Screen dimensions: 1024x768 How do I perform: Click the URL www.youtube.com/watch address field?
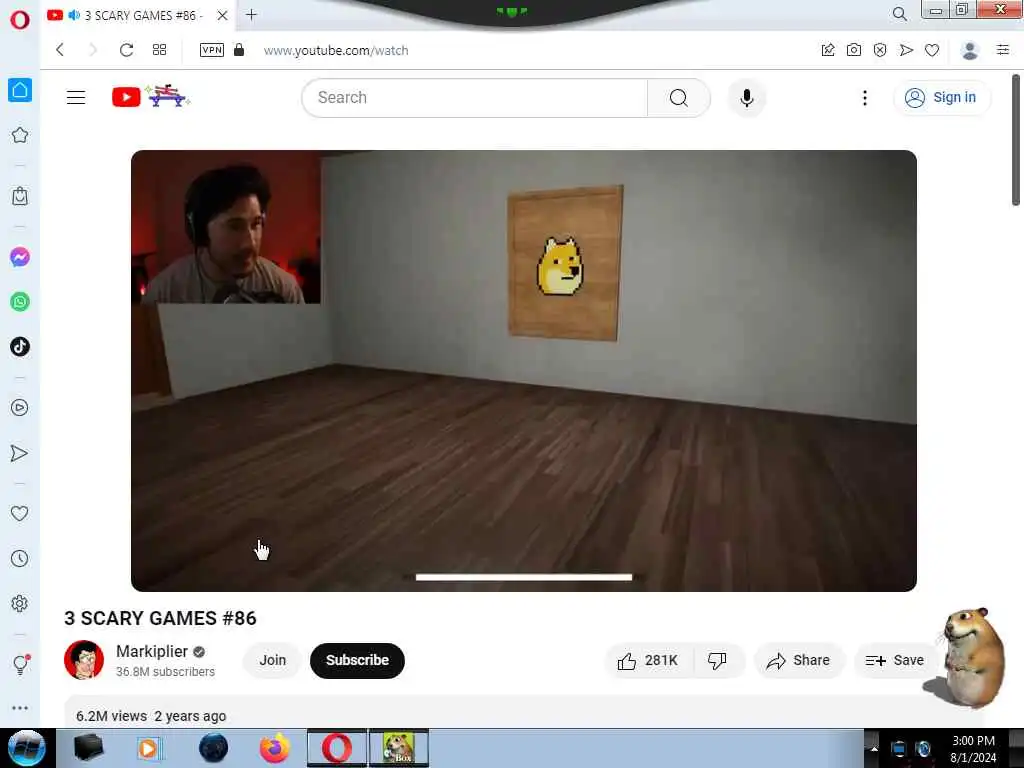[x=336, y=50]
